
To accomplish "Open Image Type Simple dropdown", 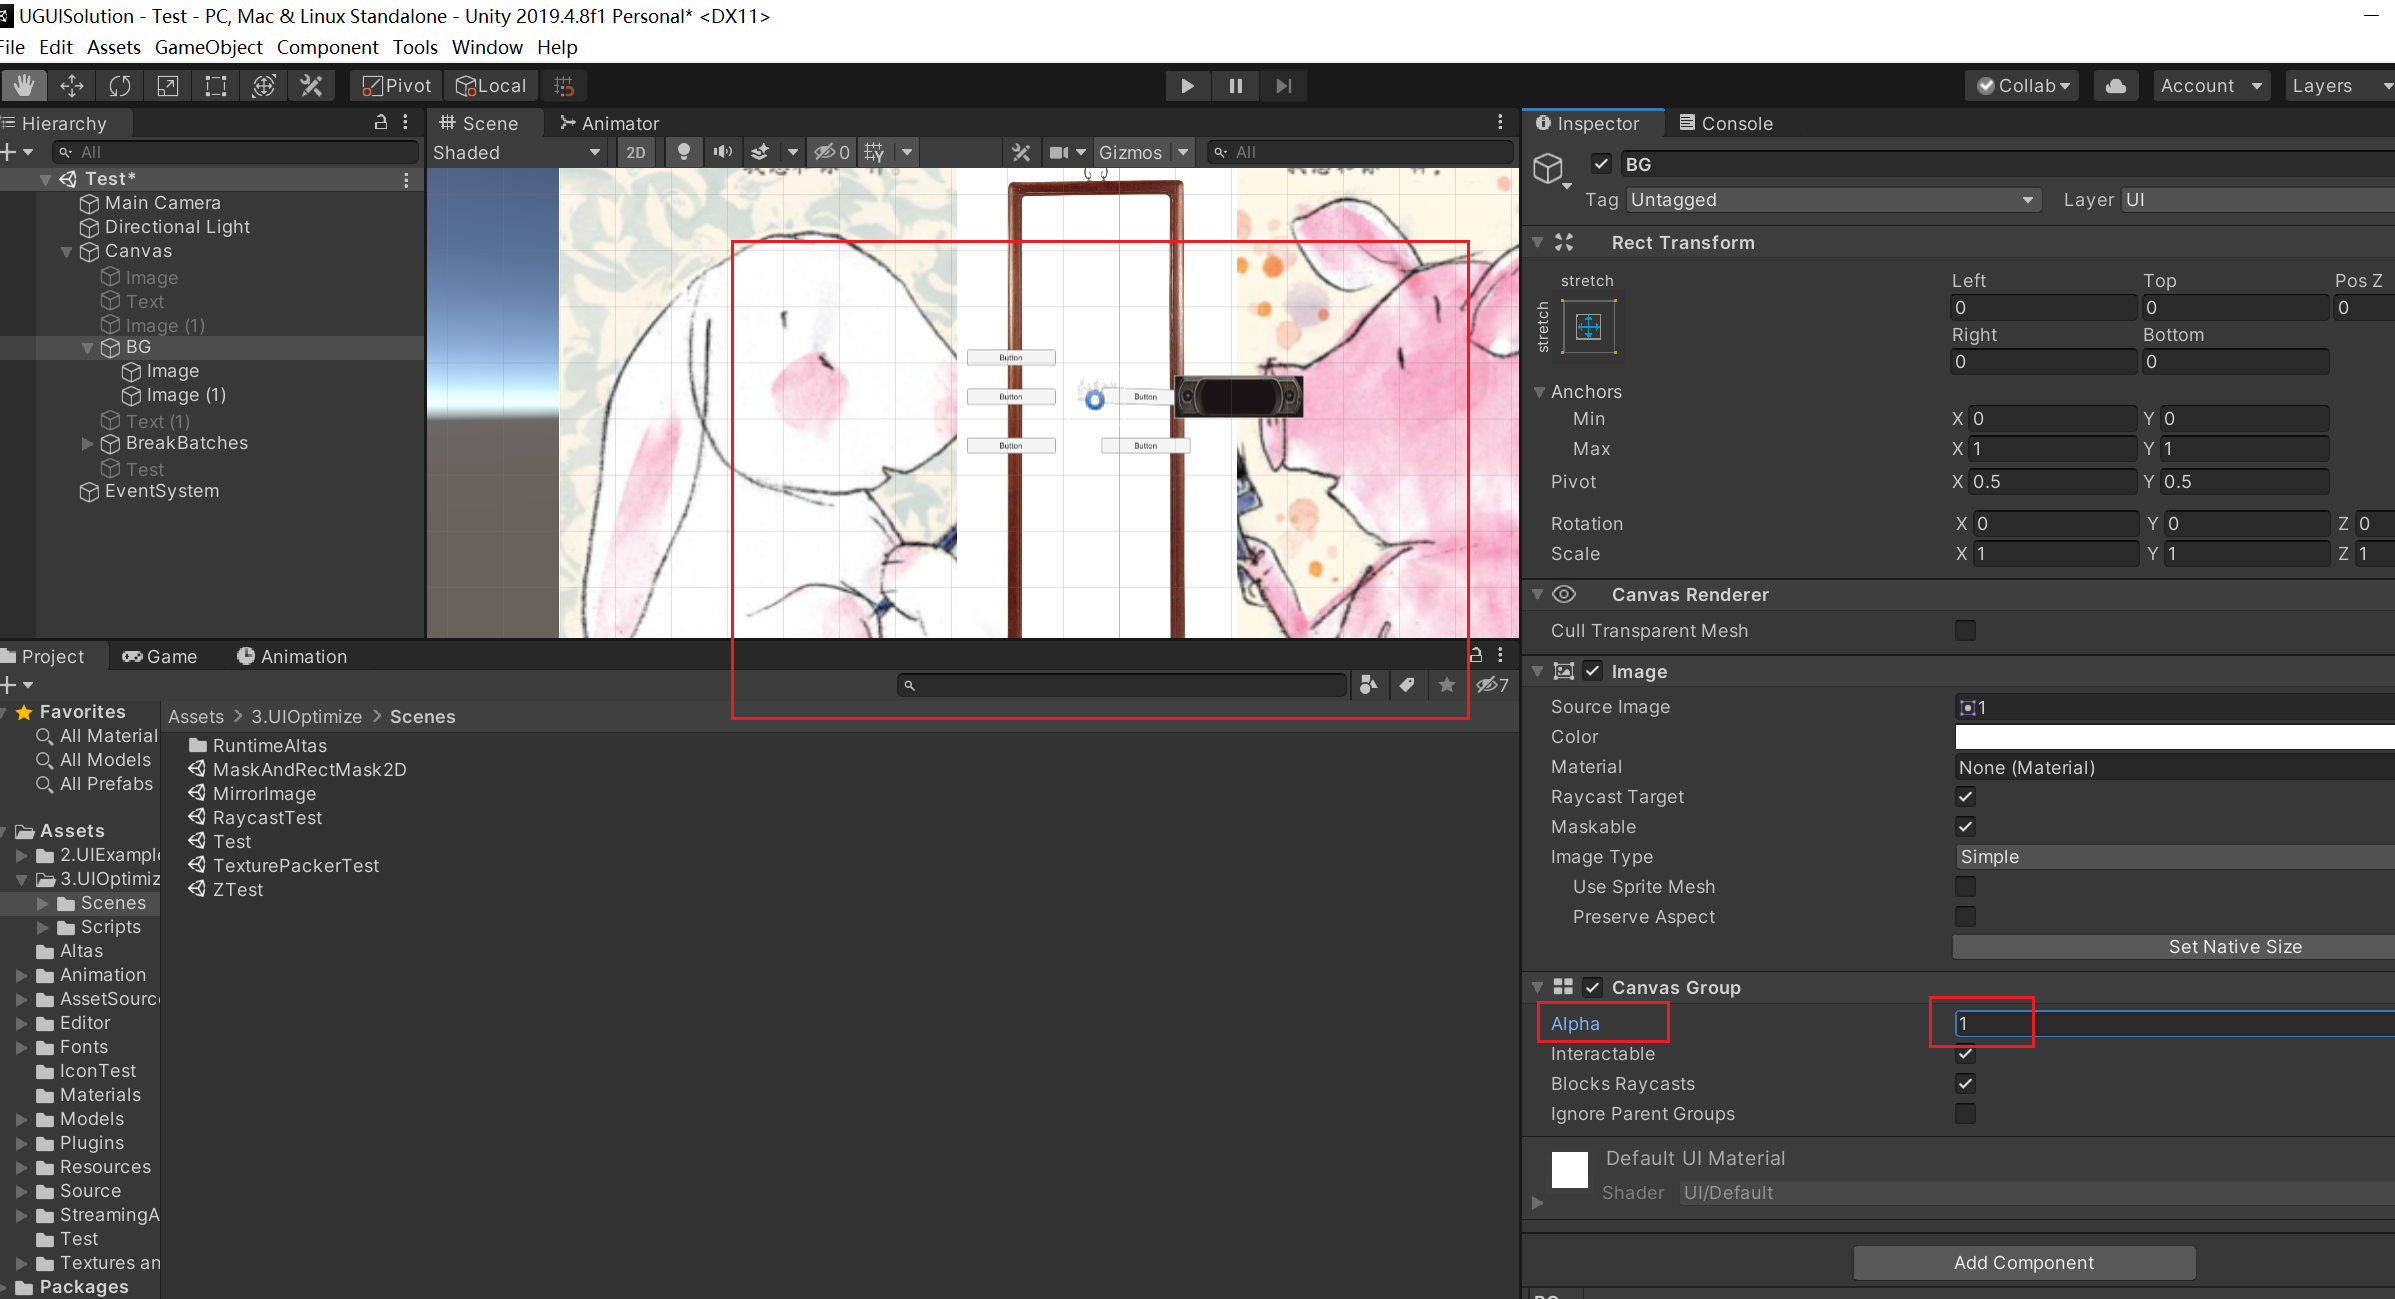I will (x=2175, y=857).
